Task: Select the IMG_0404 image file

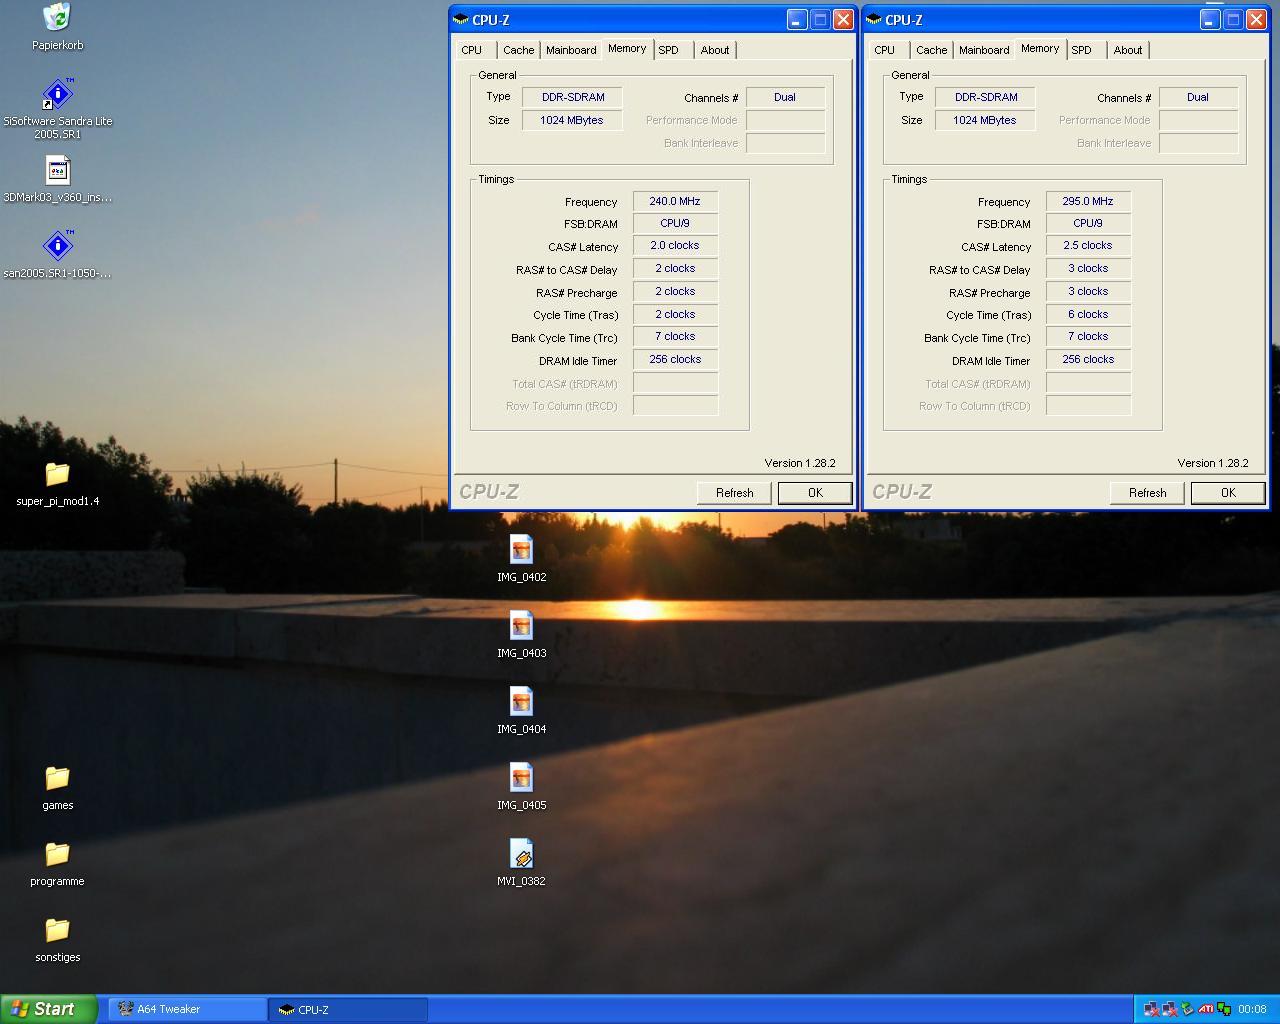Action: 521,703
